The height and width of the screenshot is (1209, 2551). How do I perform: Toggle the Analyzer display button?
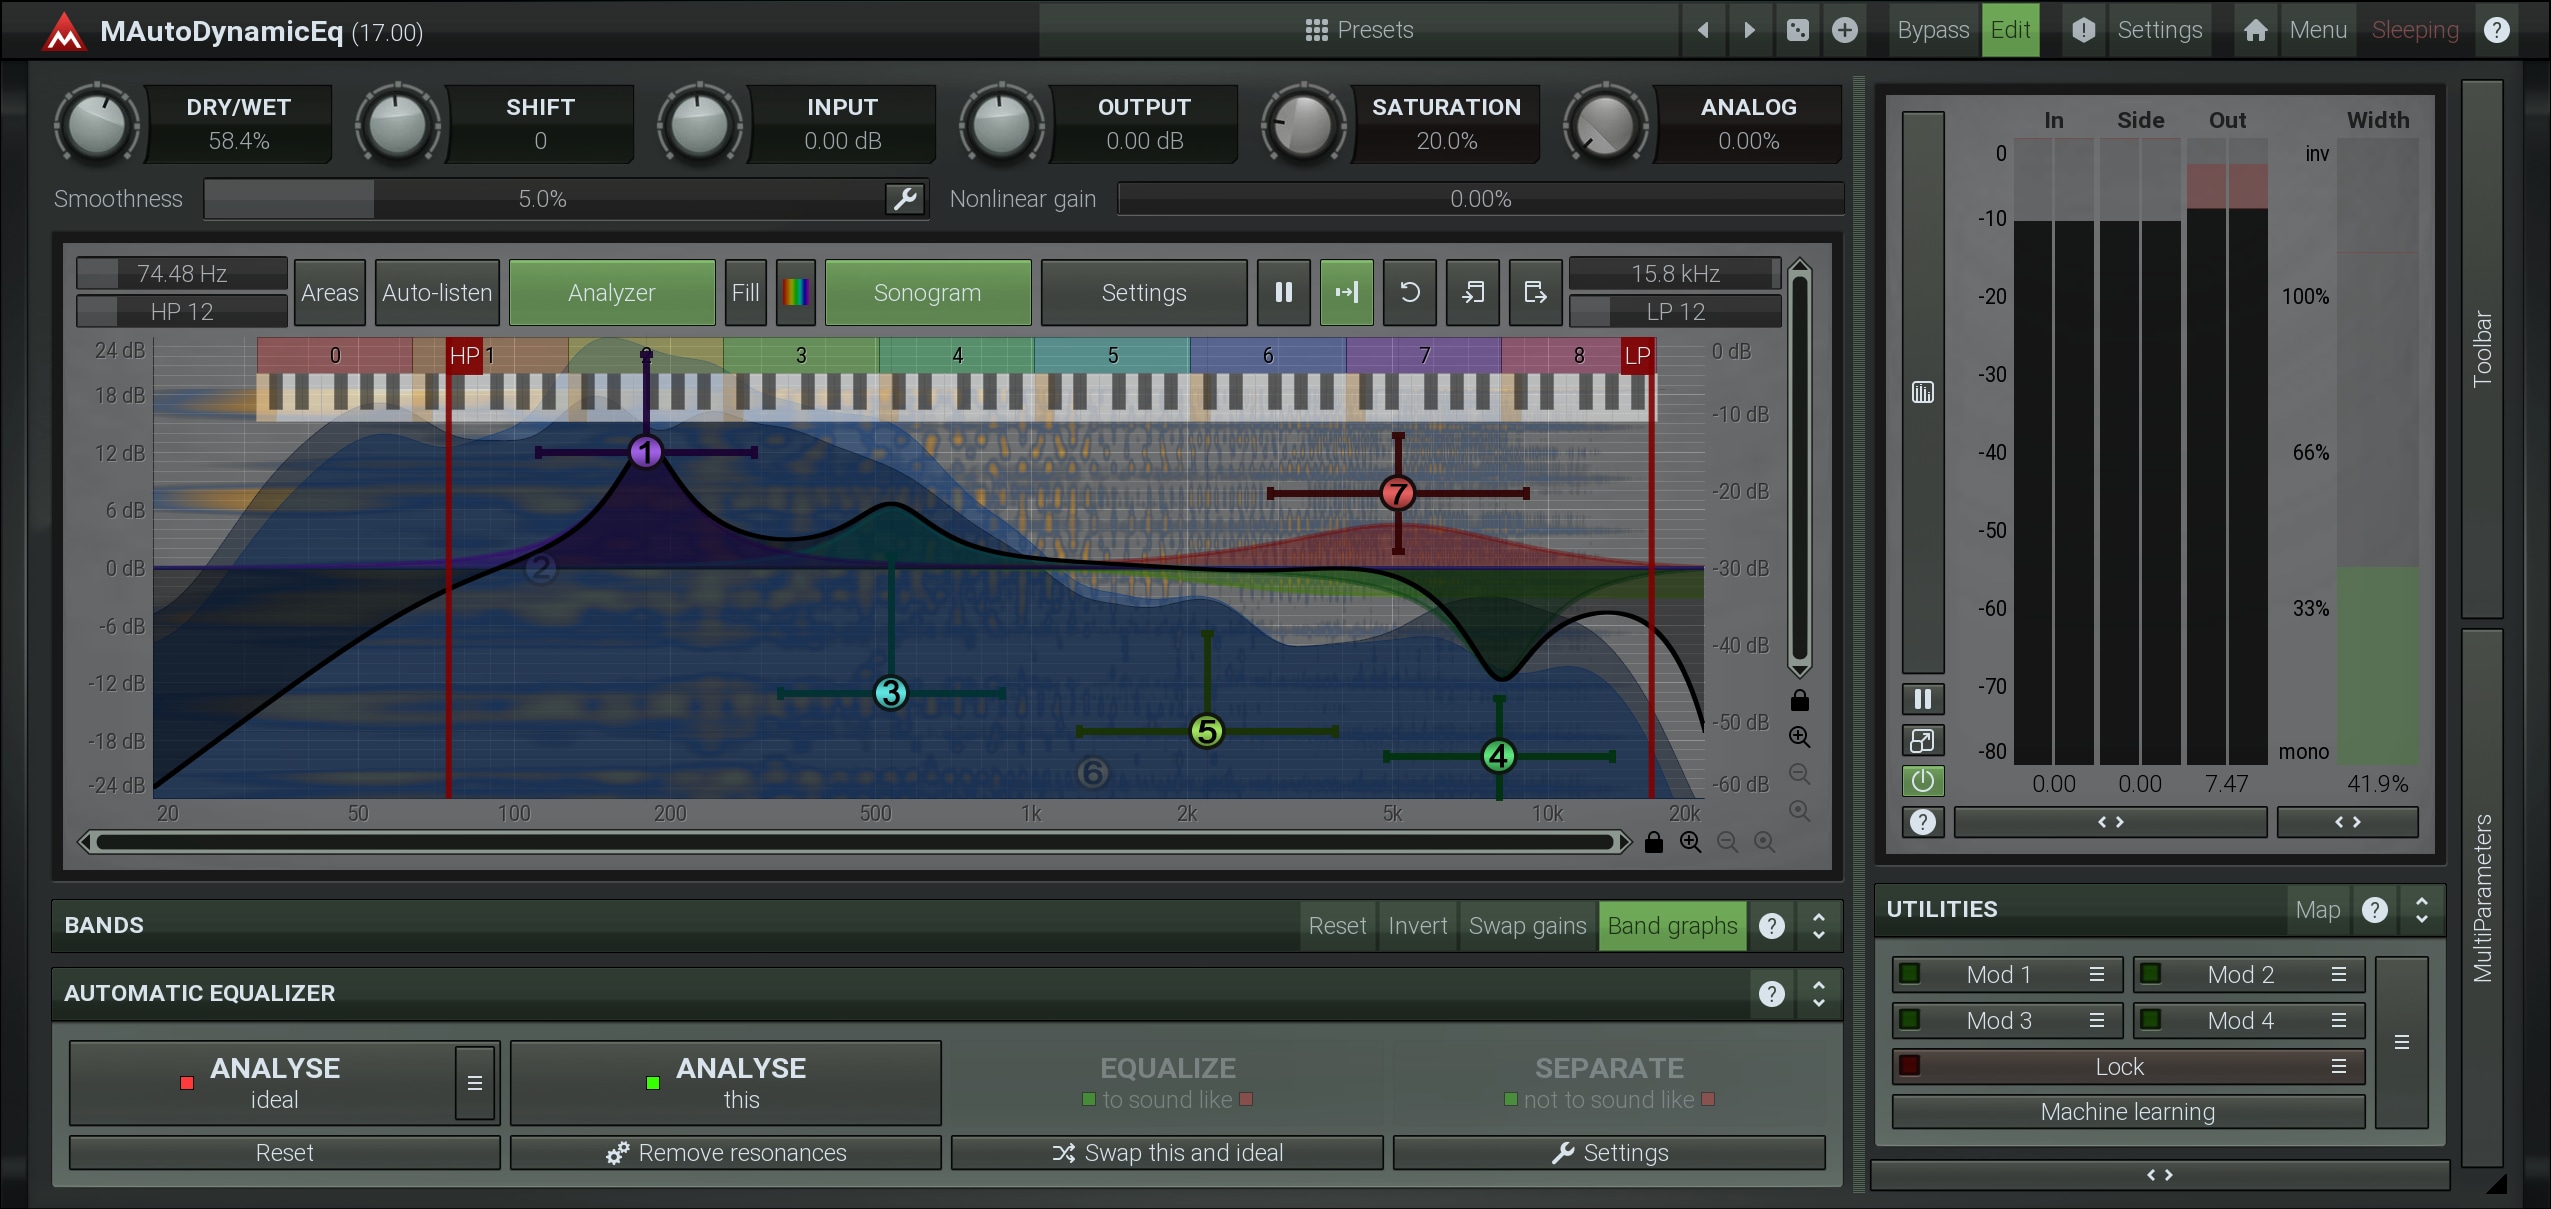[611, 292]
